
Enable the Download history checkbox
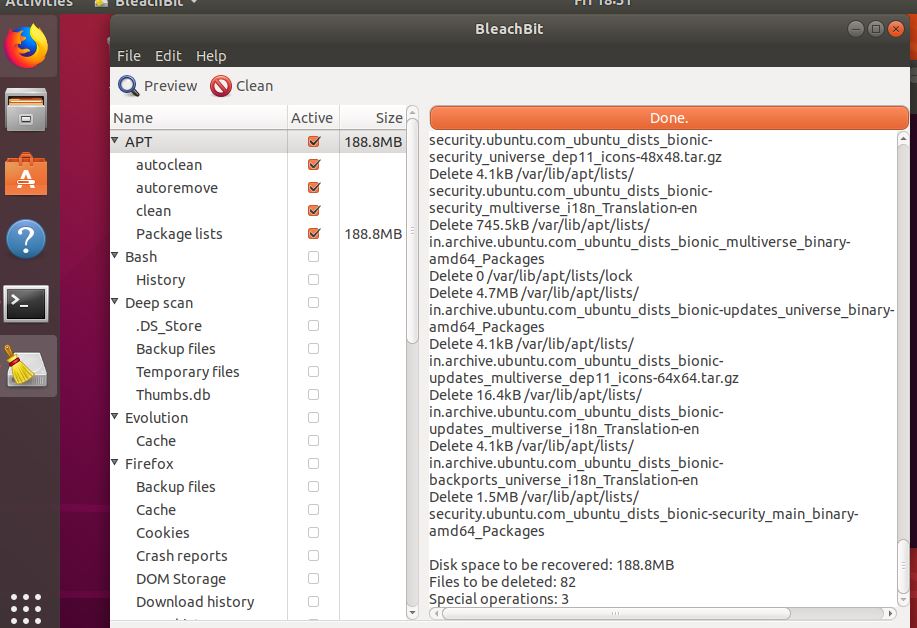tap(313, 601)
